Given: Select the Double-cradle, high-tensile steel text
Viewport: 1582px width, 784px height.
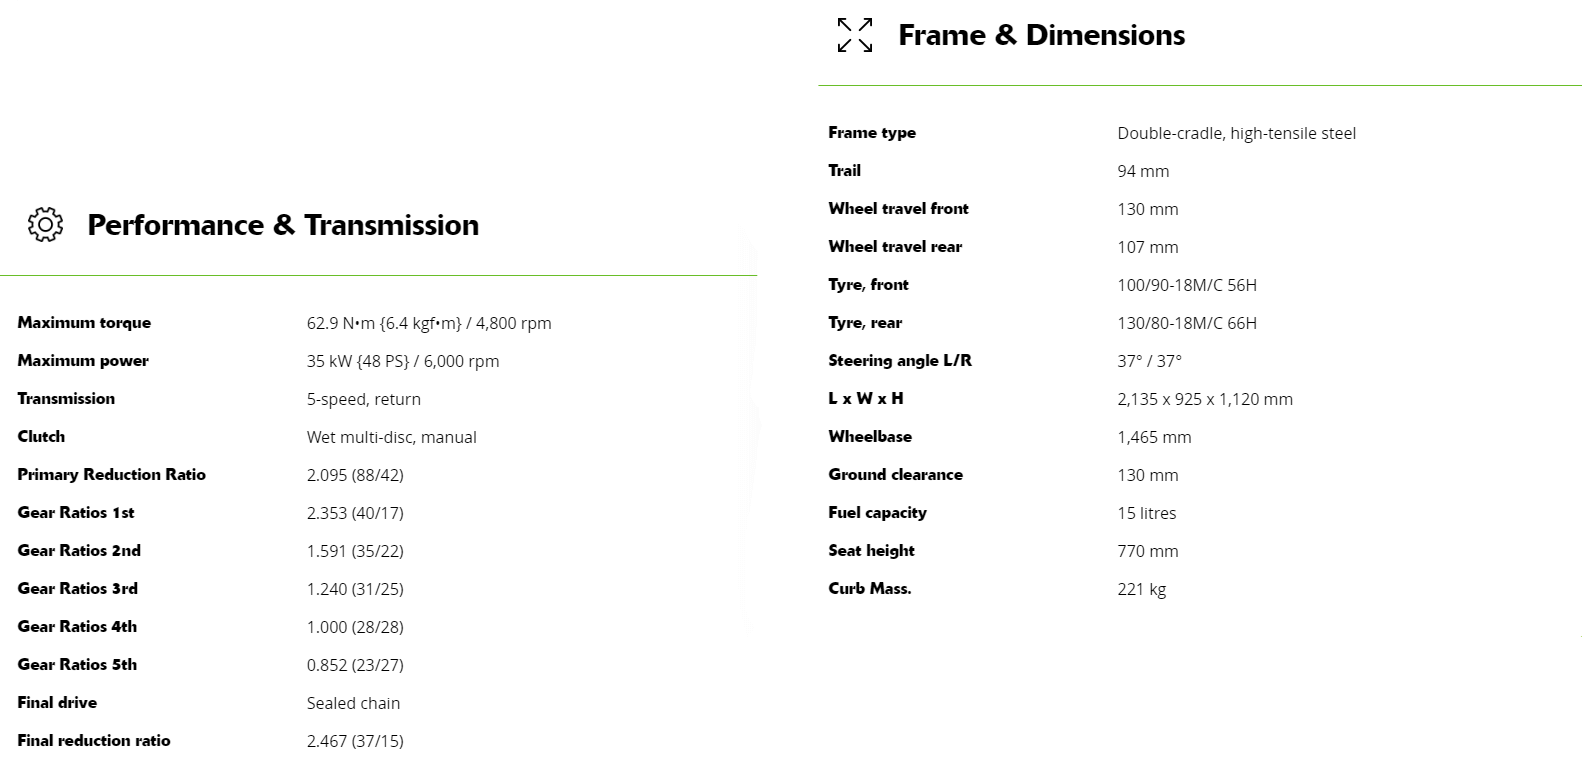Looking at the screenshot, I should 1236,133.
